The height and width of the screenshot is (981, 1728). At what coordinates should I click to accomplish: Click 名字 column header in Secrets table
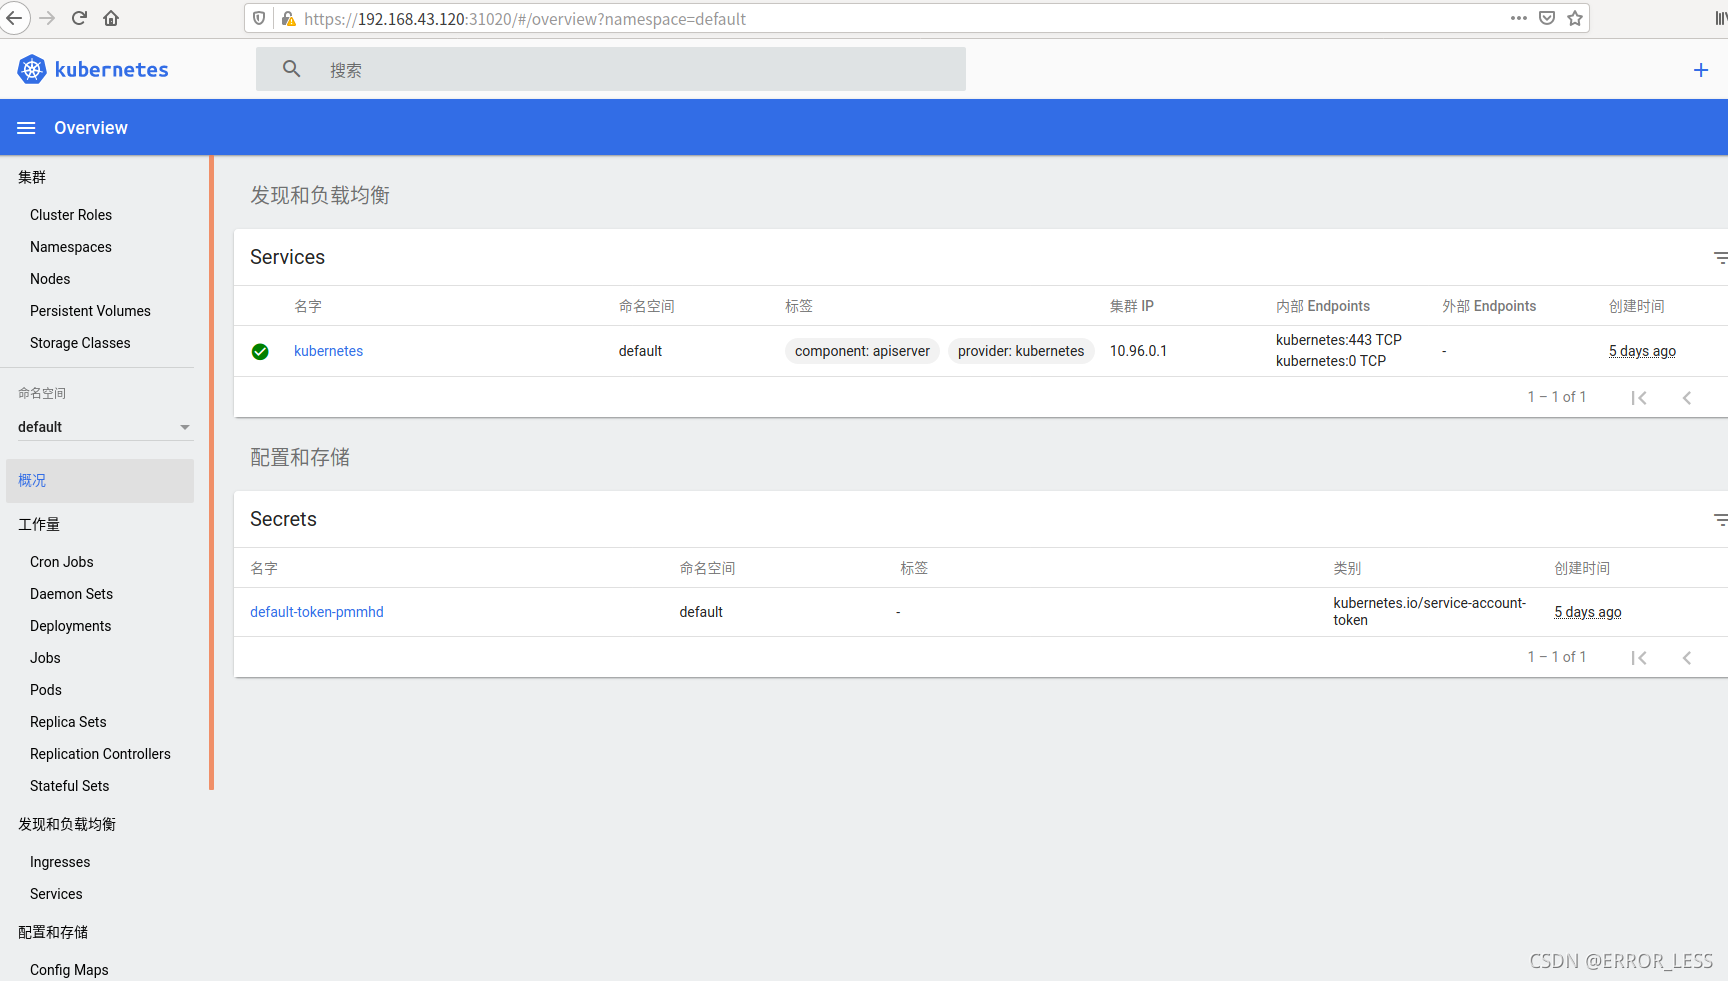coord(264,568)
